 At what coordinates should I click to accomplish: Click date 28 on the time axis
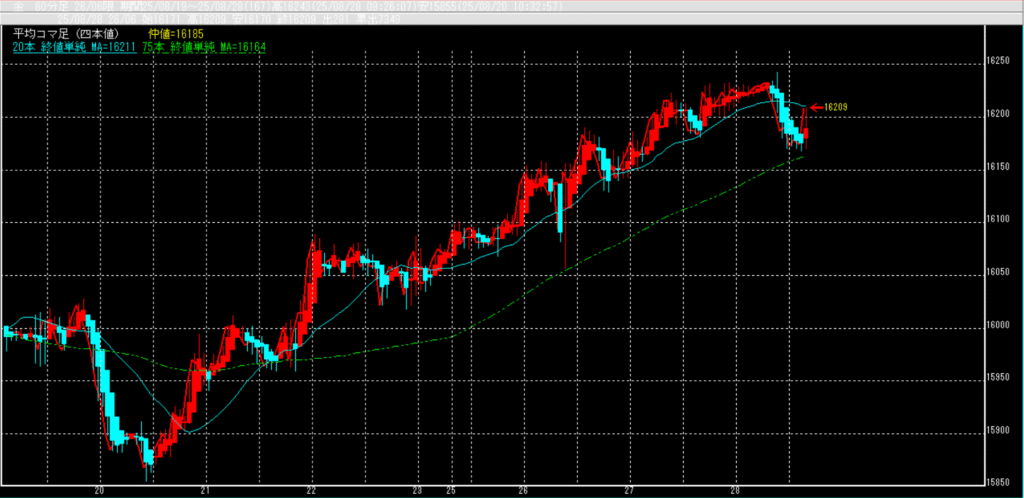coord(735,491)
